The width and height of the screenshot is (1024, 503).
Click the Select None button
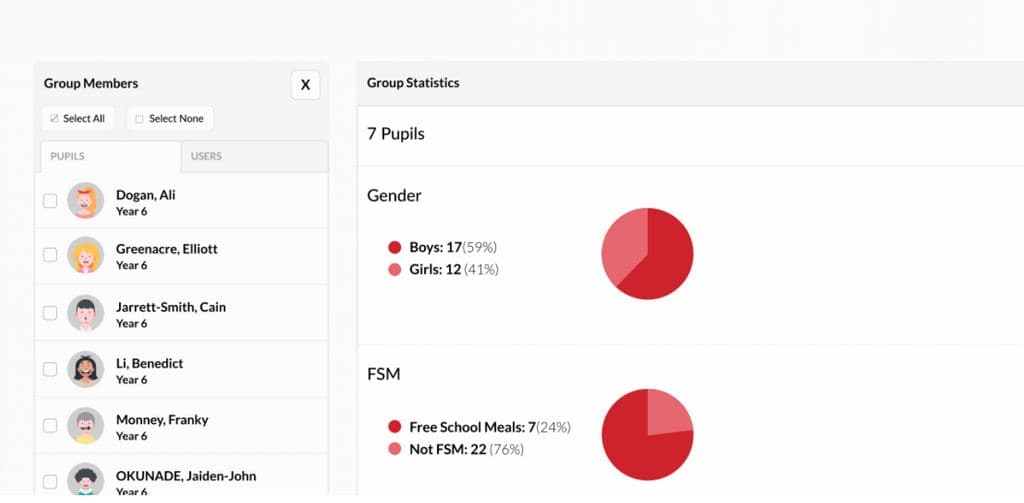(x=170, y=119)
